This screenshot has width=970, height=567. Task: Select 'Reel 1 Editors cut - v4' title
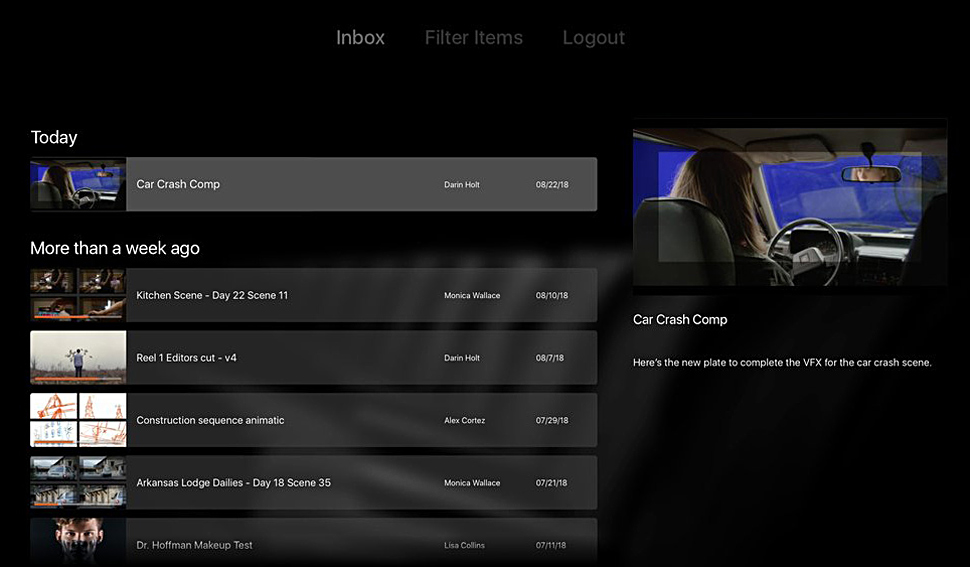click(x=186, y=358)
